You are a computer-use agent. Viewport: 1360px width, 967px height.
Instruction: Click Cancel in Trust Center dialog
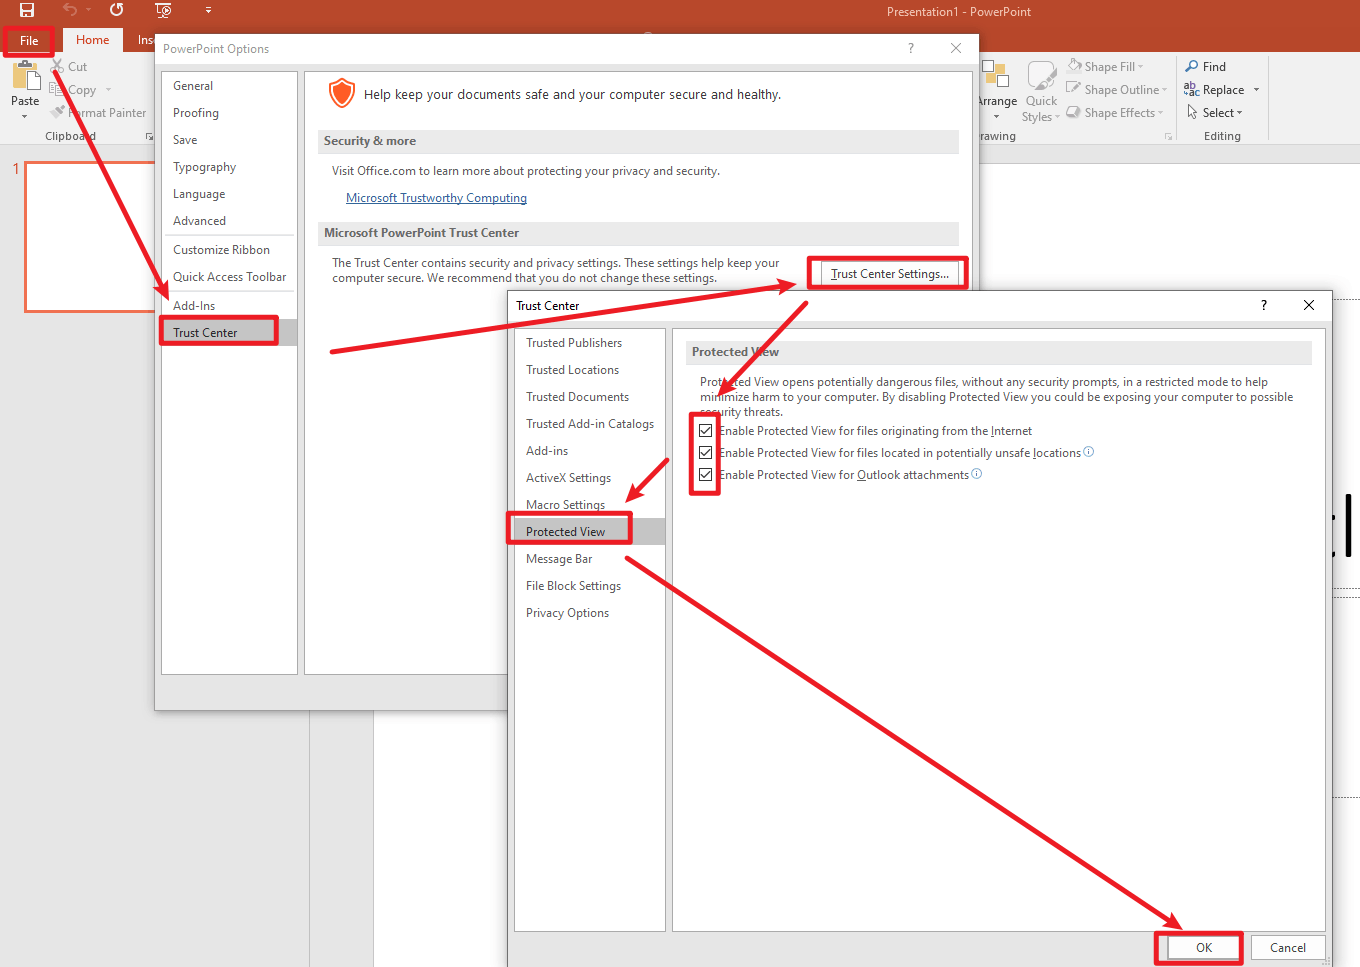(x=1288, y=948)
